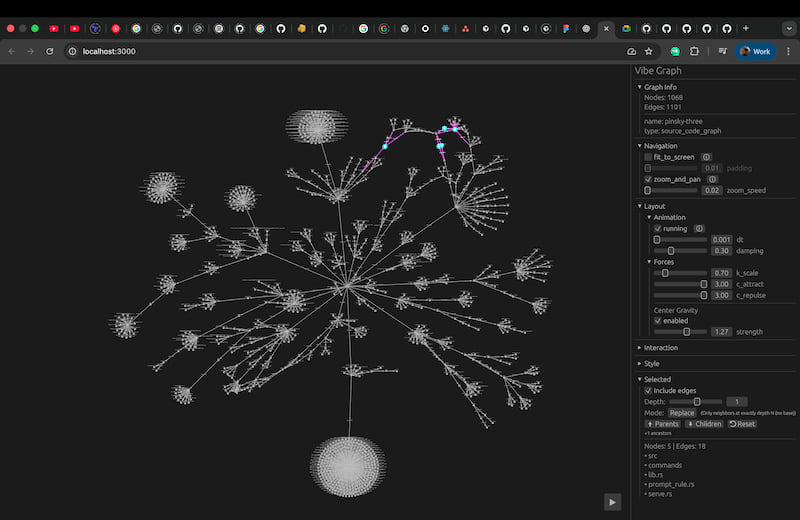This screenshot has width=800, height=520.
Task: Open a new browser tab with plus icon
Action: point(745,29)
